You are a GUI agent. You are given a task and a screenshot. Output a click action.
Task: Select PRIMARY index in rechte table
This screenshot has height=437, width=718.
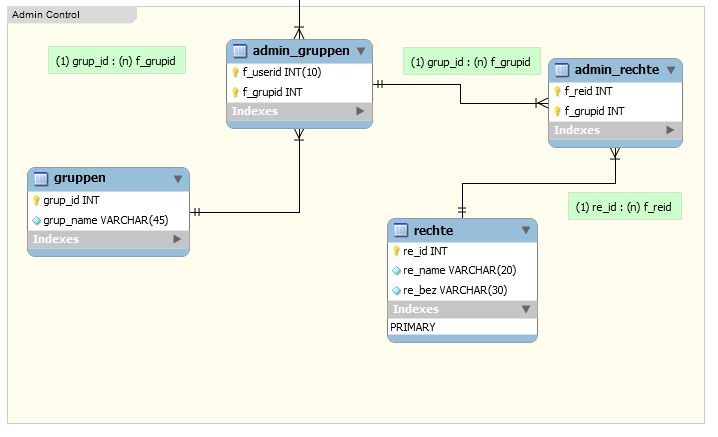click(412, 327)
